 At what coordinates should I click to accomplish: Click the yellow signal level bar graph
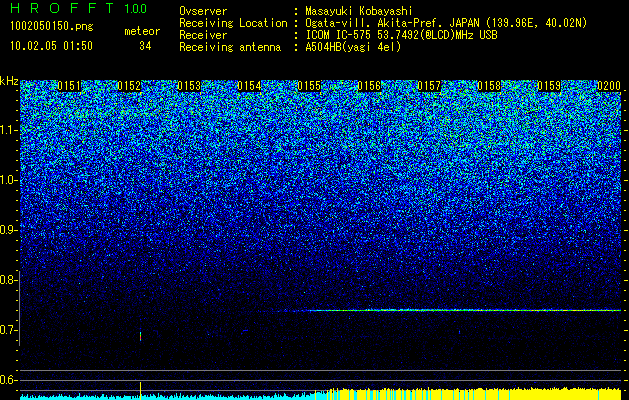475,394
